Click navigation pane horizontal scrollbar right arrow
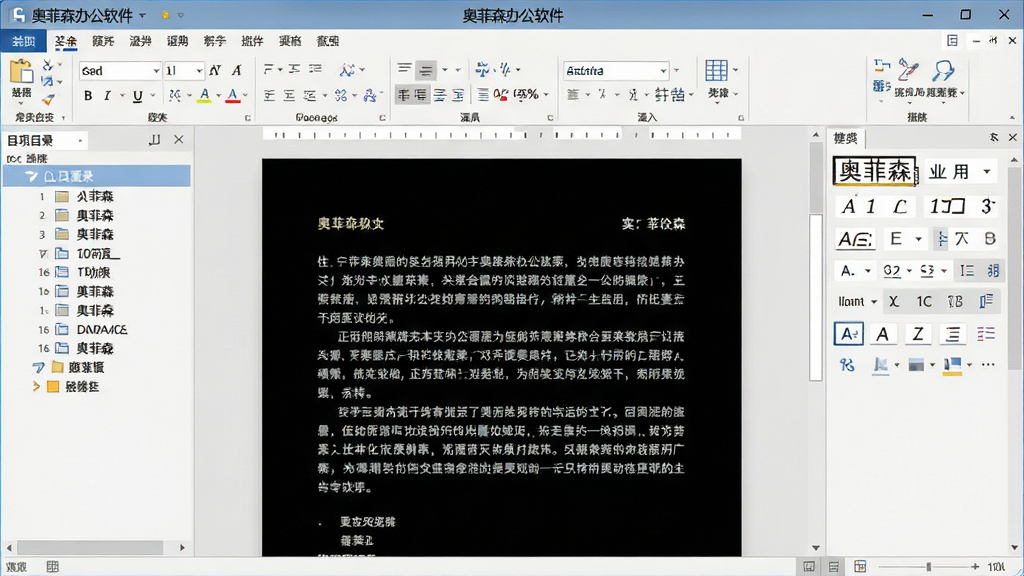Viewport: 1024px width, 576px height. click(182, 547)
